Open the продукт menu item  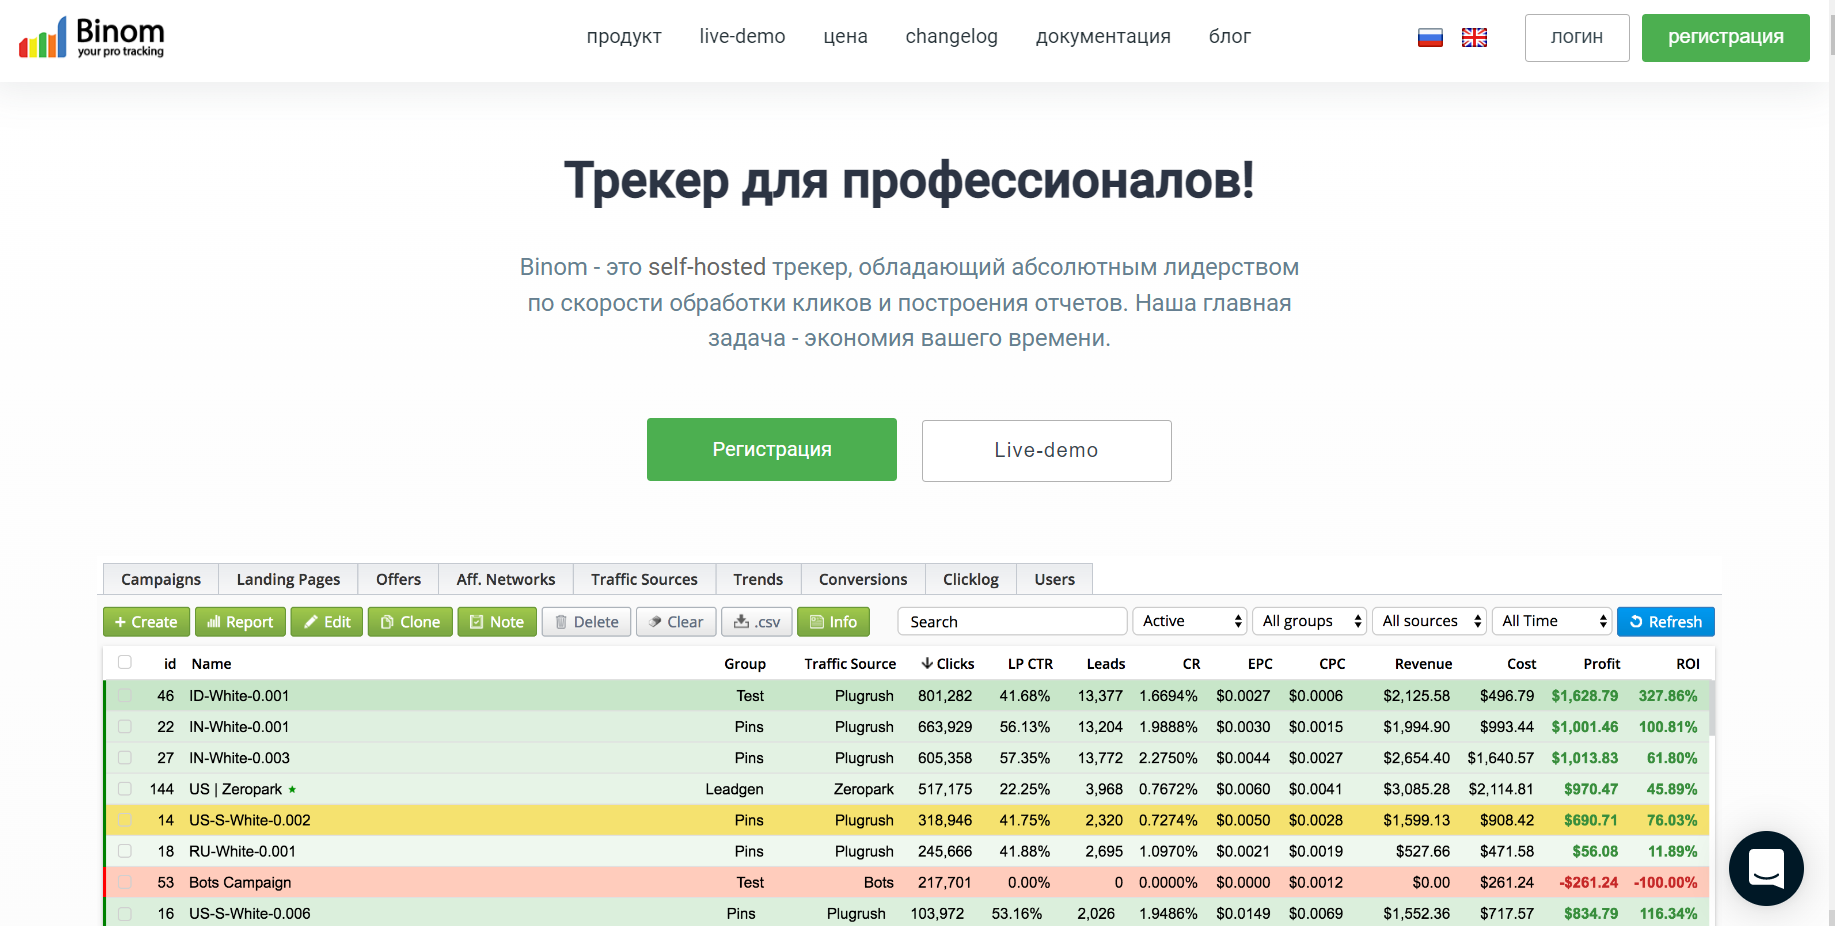624,37
